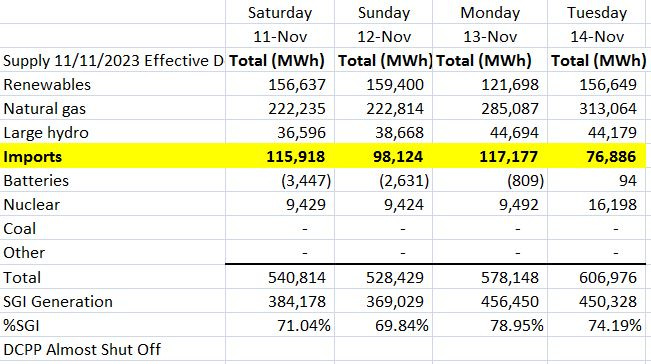
Task: Click SGI Generation value 450,328
Action: point(608,301)
